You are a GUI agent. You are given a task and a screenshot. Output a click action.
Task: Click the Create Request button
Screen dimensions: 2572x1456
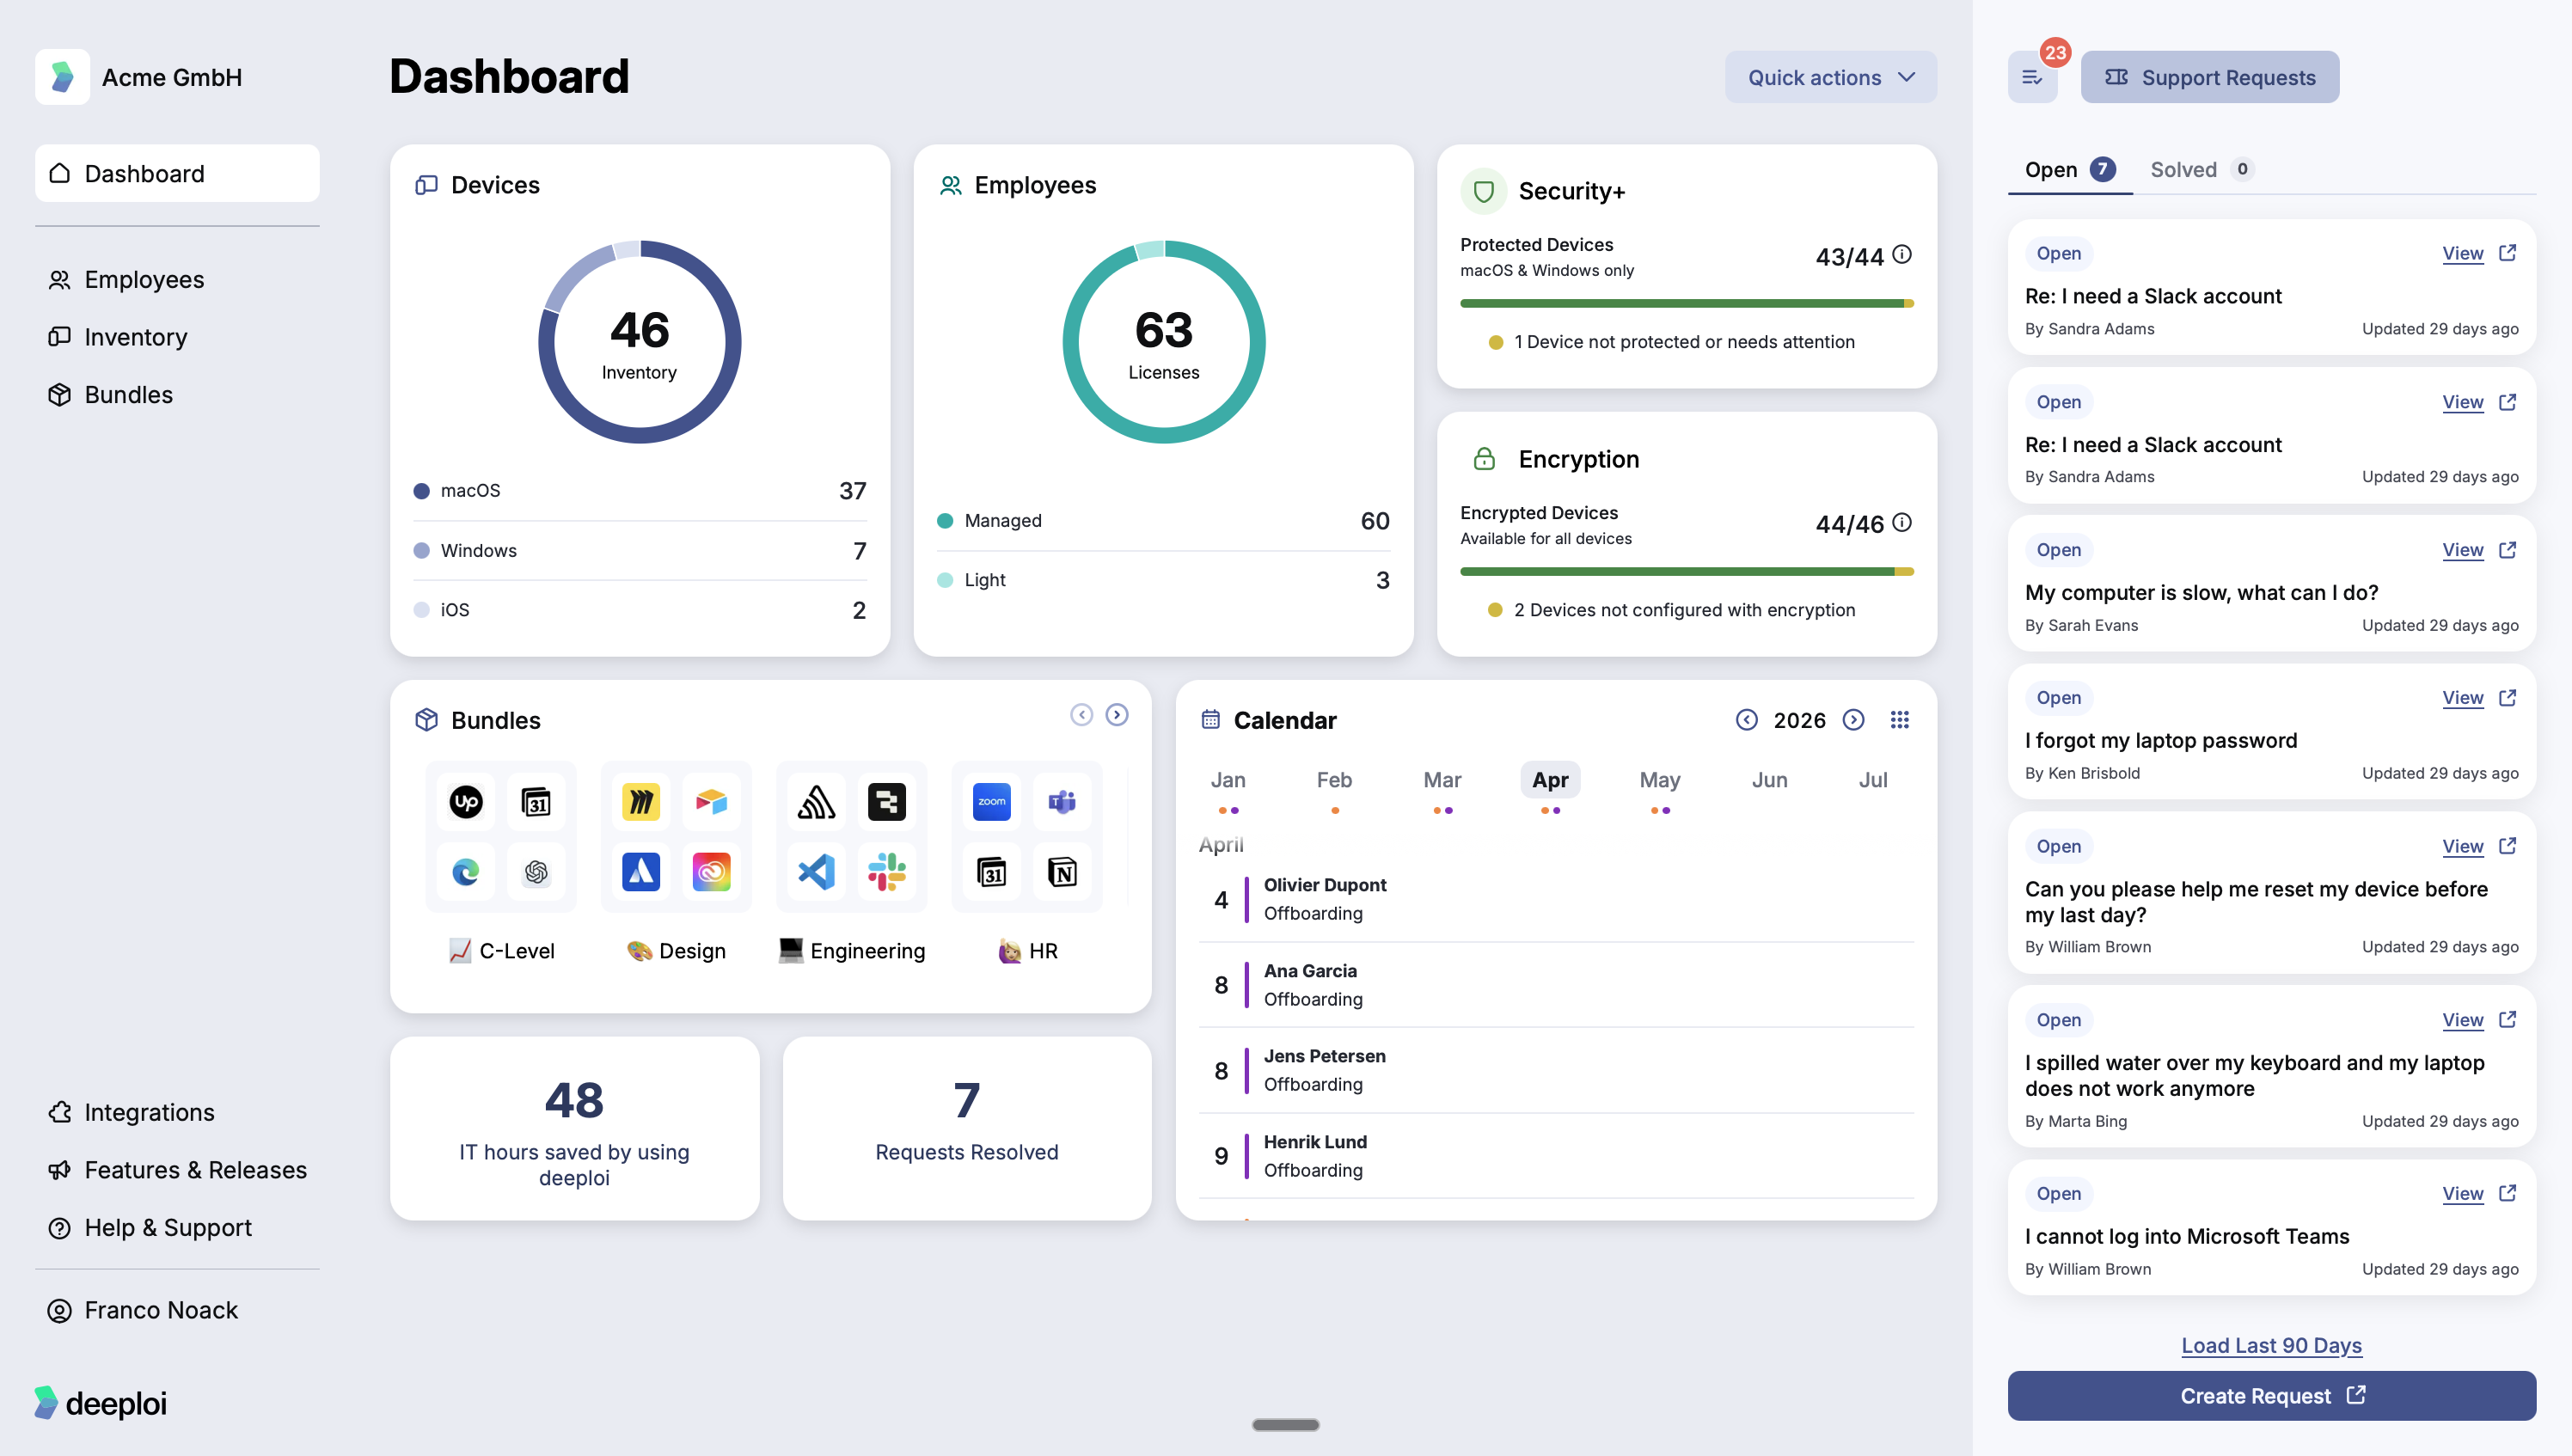click(2270, 1395)
